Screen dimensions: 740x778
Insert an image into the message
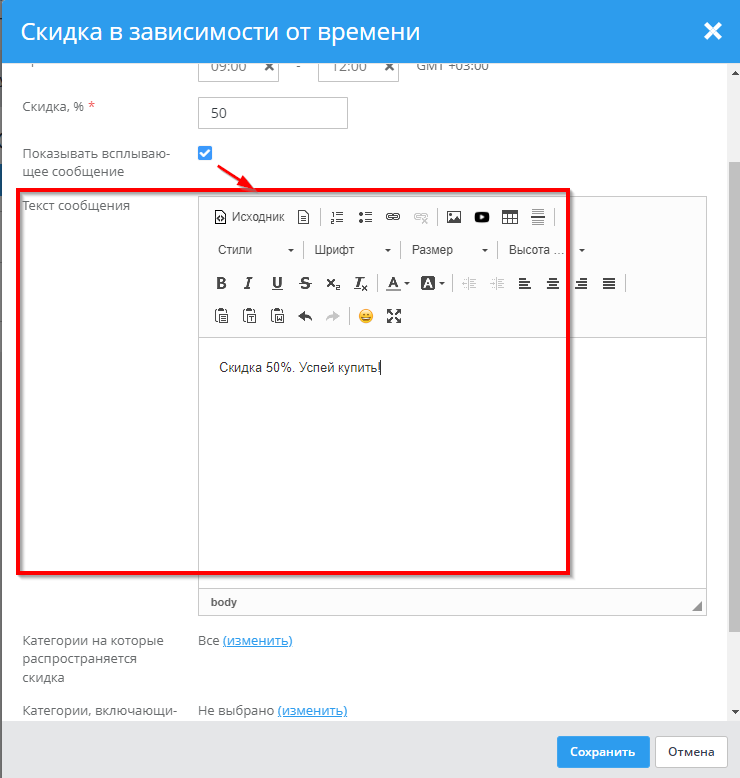coord(454,217)
